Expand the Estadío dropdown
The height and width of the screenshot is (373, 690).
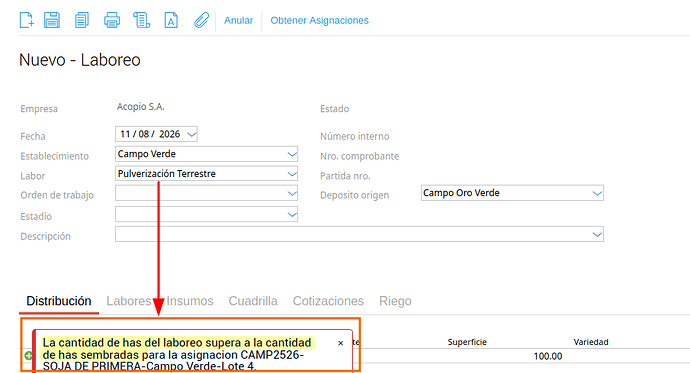(292, 215)
